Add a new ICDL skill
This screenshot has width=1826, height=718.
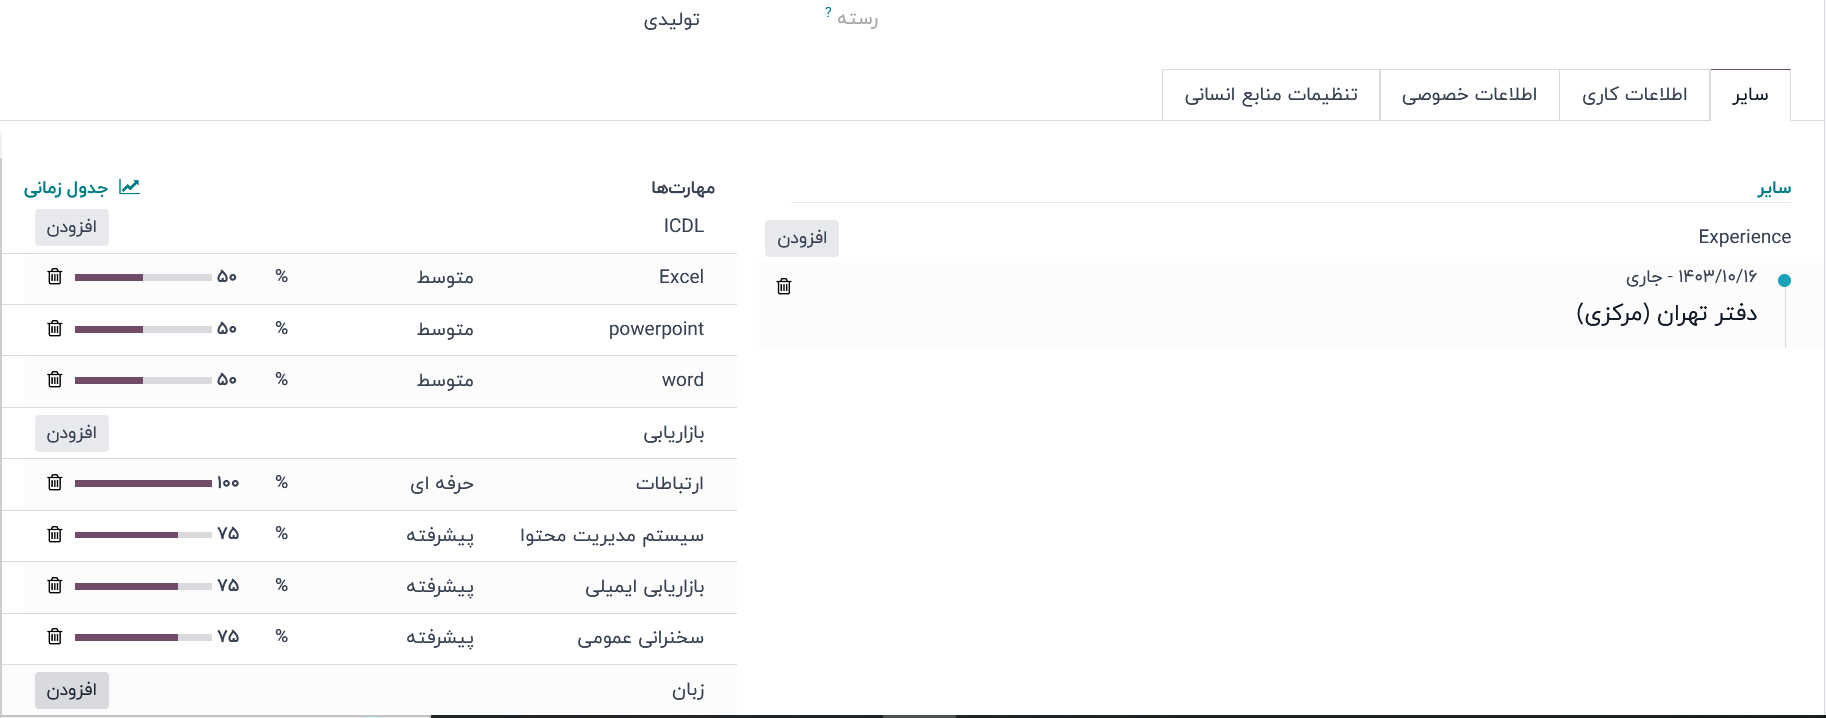(72, 228)
